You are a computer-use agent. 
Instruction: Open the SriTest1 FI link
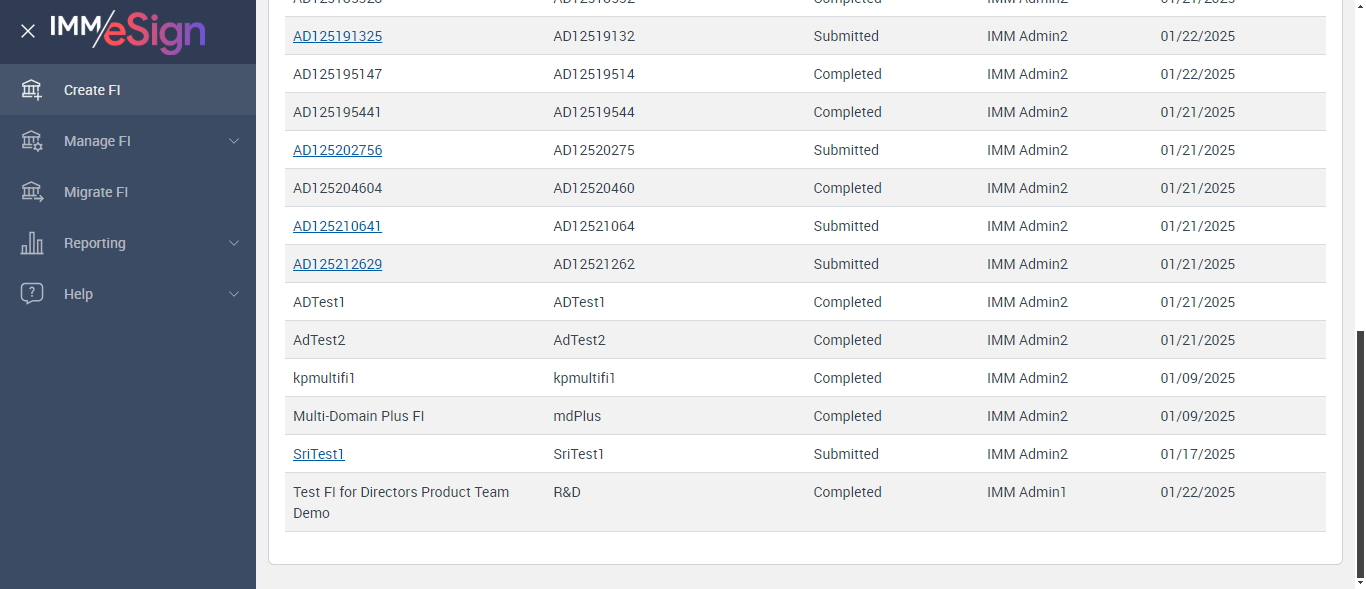319,454
